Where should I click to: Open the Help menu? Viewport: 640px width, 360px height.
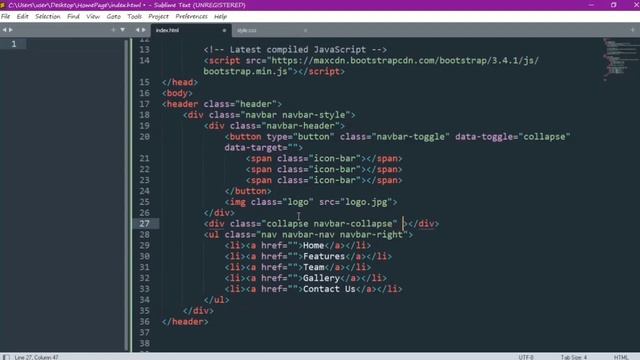tap(220, 16)
